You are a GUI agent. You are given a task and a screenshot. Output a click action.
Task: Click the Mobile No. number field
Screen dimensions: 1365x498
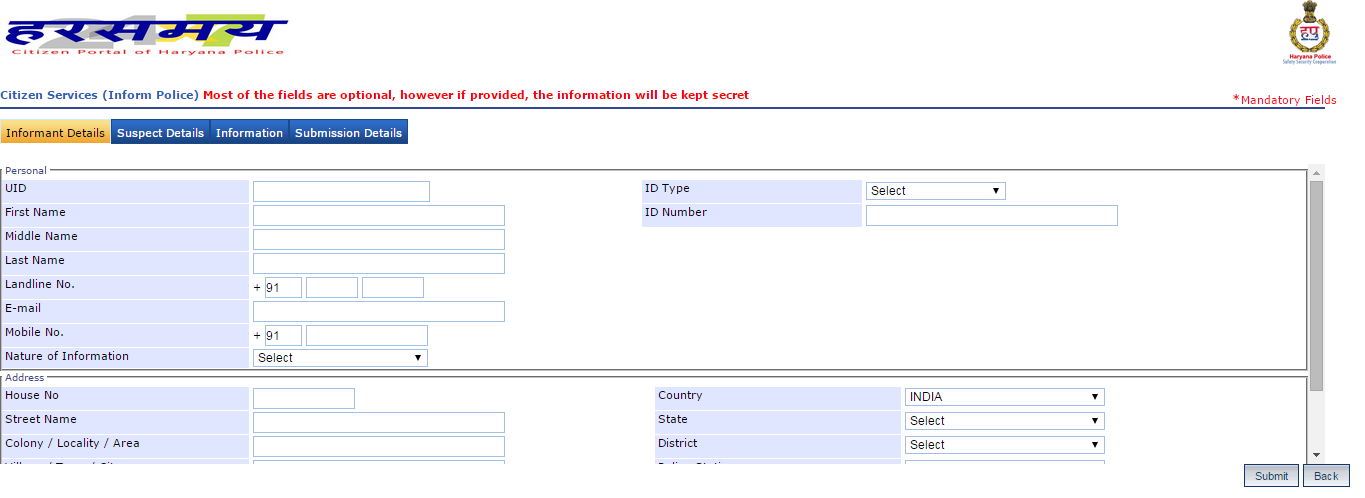click(366, 336)
